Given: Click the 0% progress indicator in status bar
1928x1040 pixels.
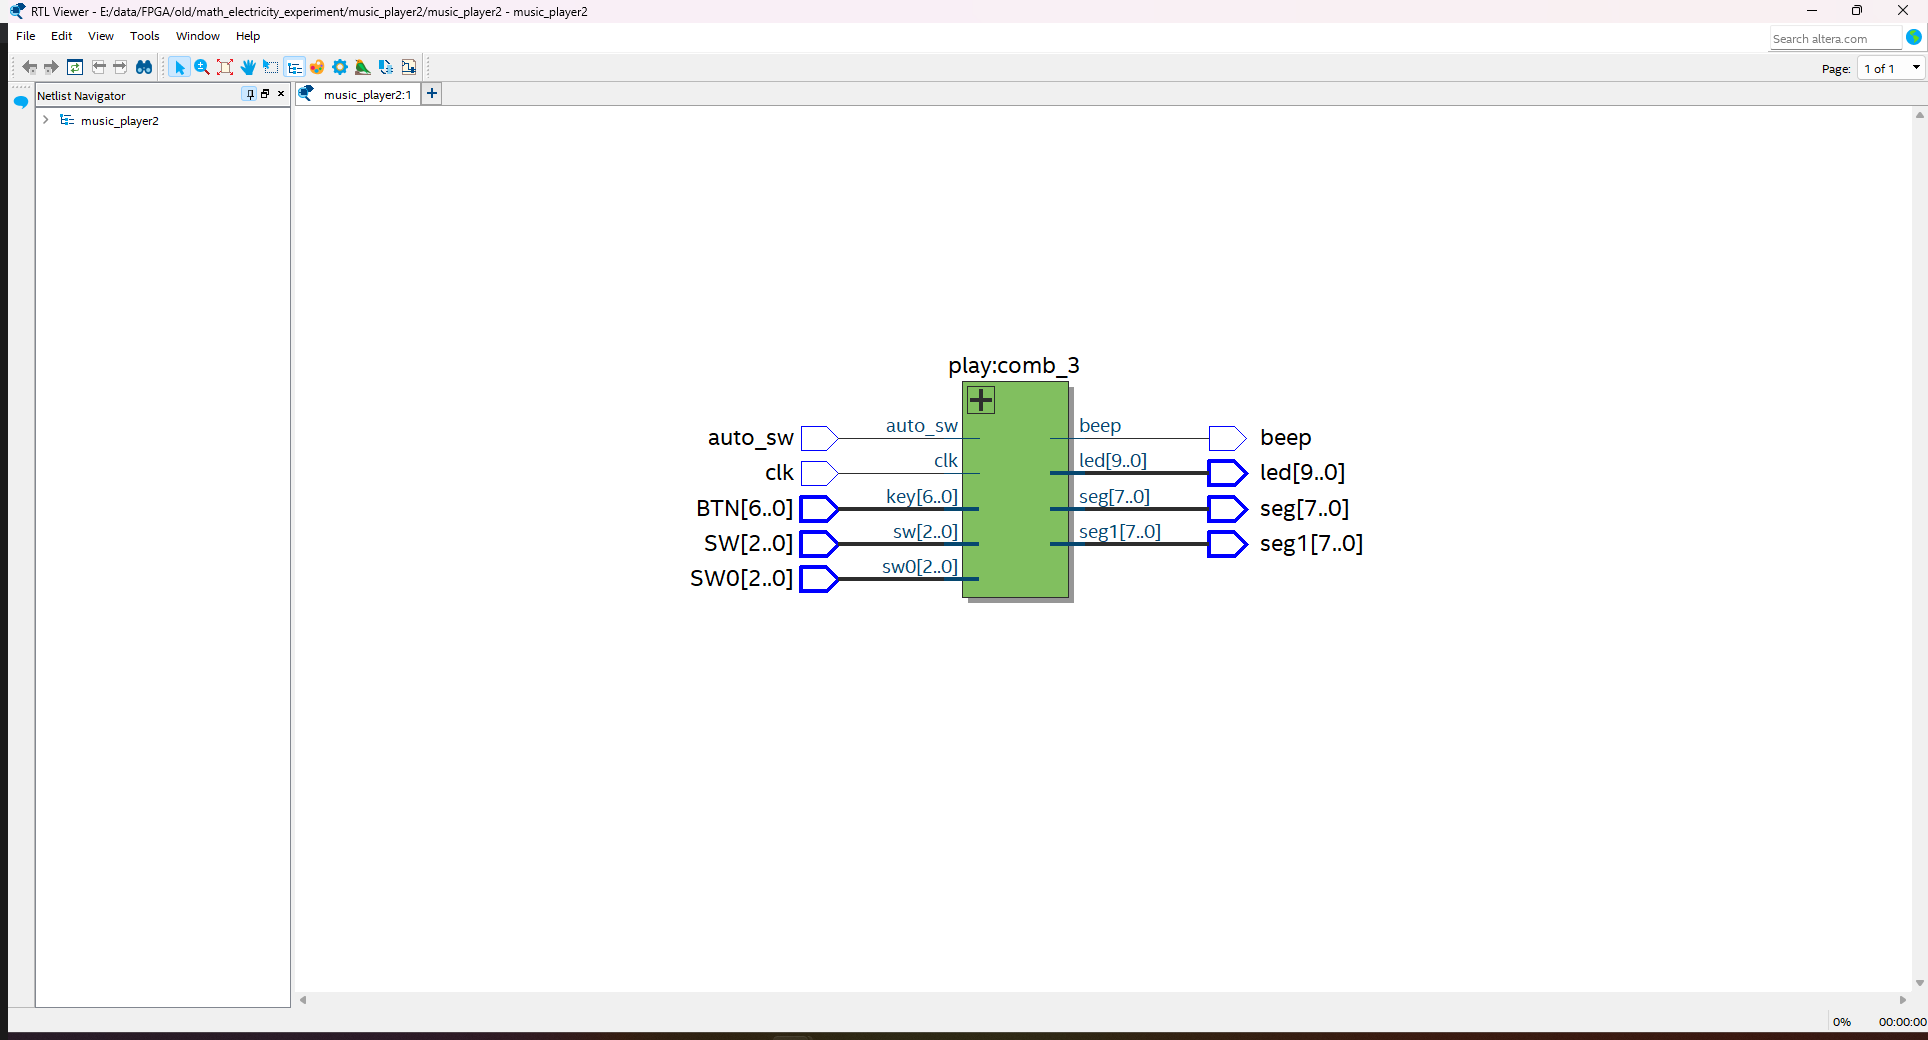Looking at the screenshot, I should tap(1842, 1022).
